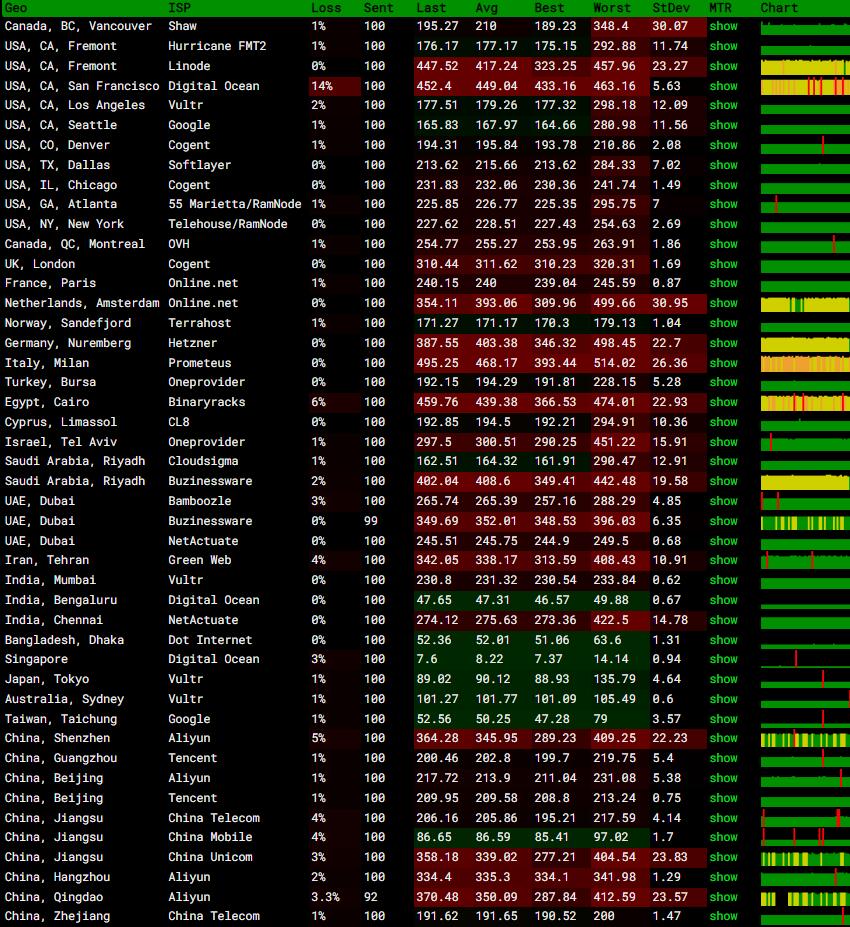Open MTR for China, Shenzhen Aliyun
This screenshot has height=927, width=850.
point(724,738)
